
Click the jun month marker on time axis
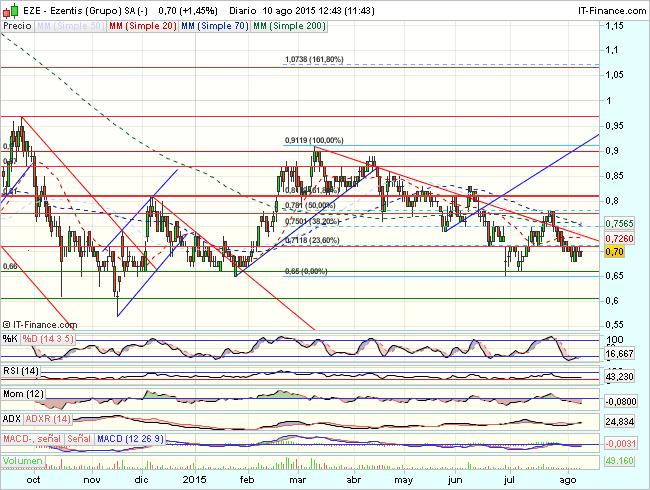(455, 480)
